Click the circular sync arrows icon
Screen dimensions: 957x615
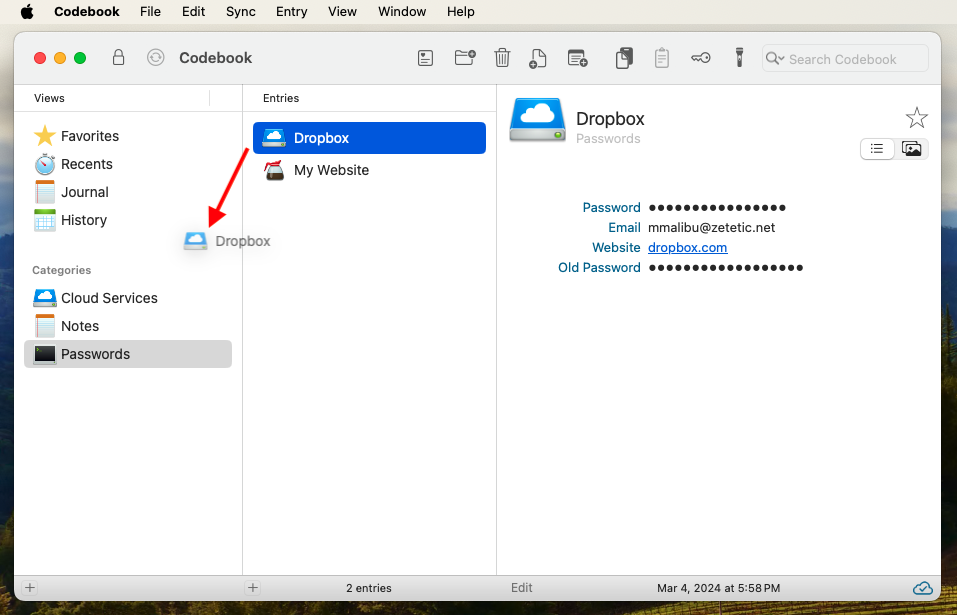[156, 58]
